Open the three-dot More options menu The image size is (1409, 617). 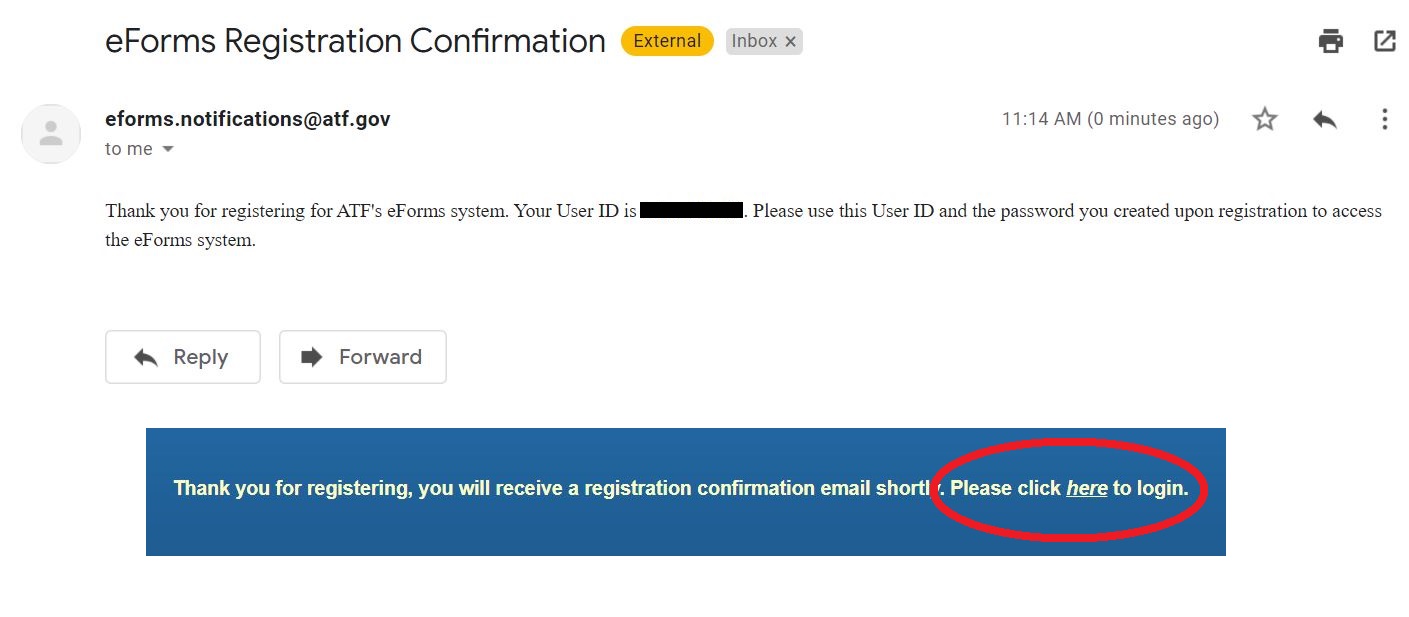[1384, 120]
